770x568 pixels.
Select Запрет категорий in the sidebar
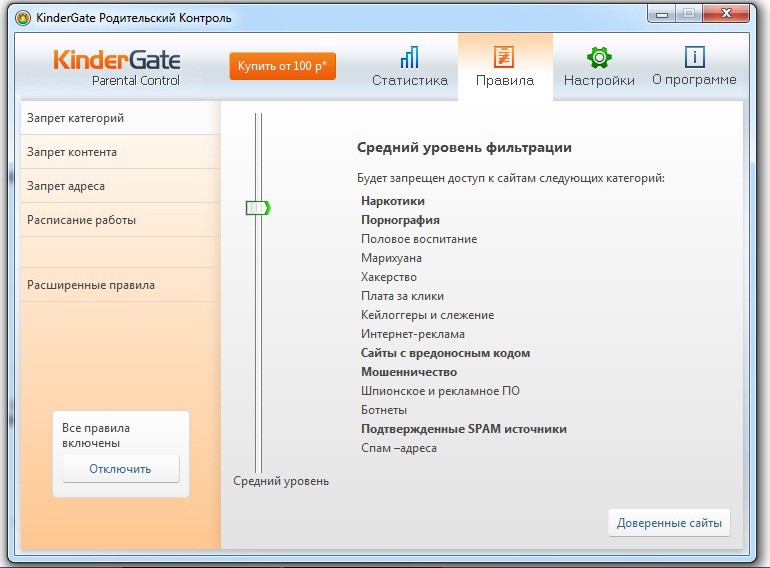click(76, 118)
